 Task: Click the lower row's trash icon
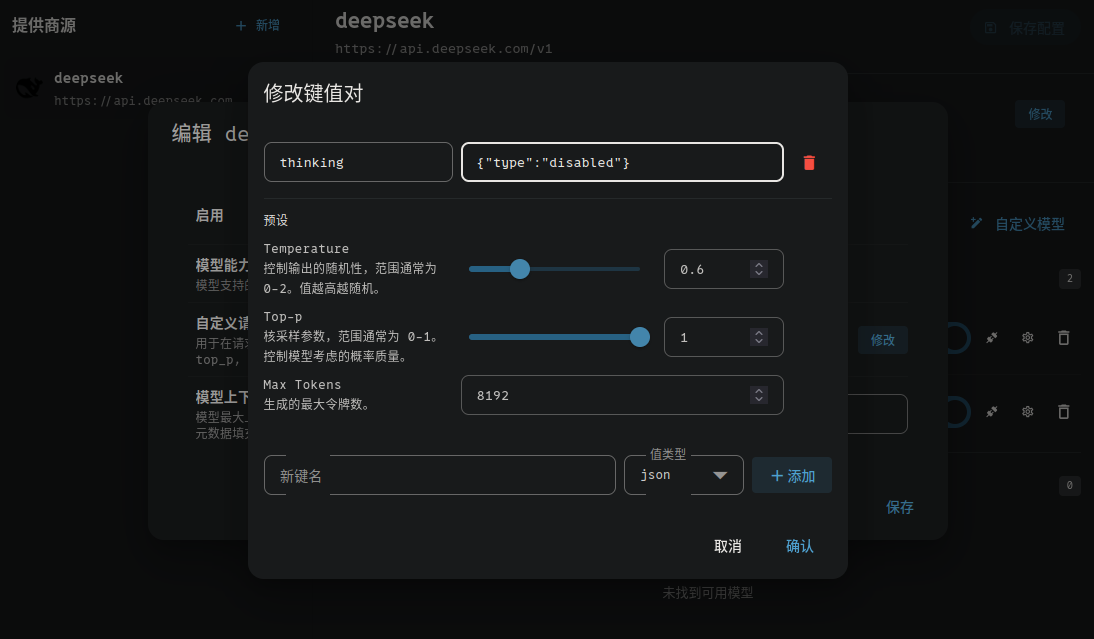[x=1063, y=412]
